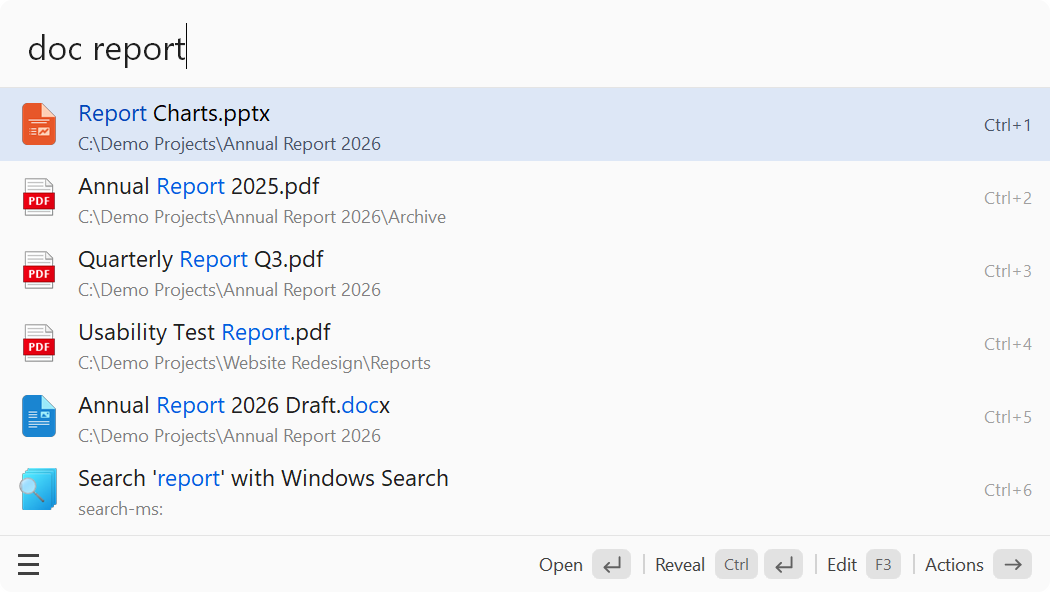Click the Ctrl+3 shortcut label
The width and height of the screenshot is (1050, 592).
[1007, 271]
